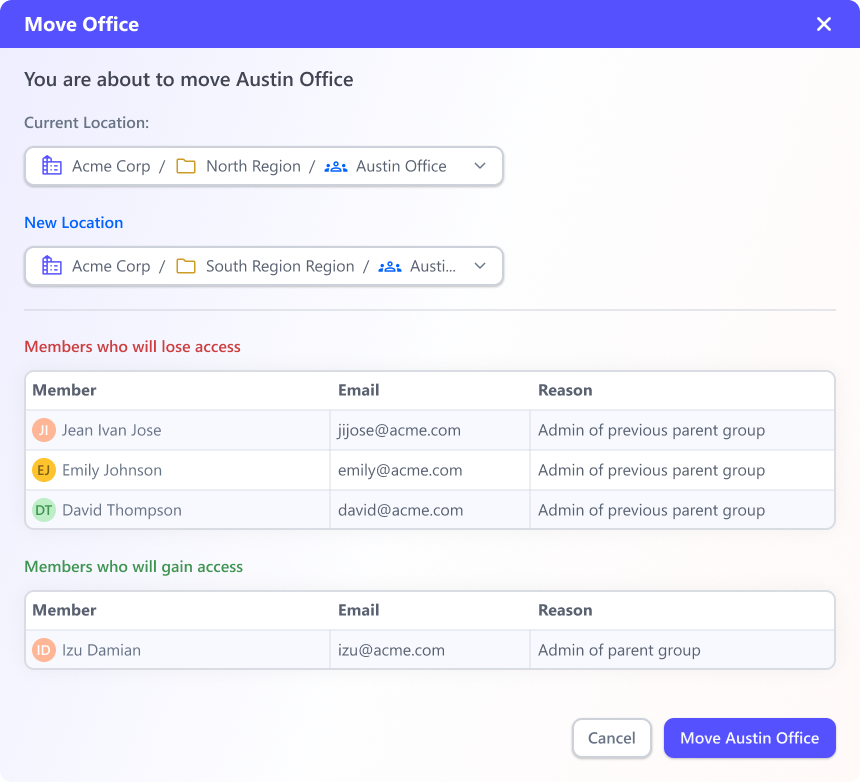Confirm with Move Austin Office button
This screenshot has width=860, height=782.
pos(750,738)
